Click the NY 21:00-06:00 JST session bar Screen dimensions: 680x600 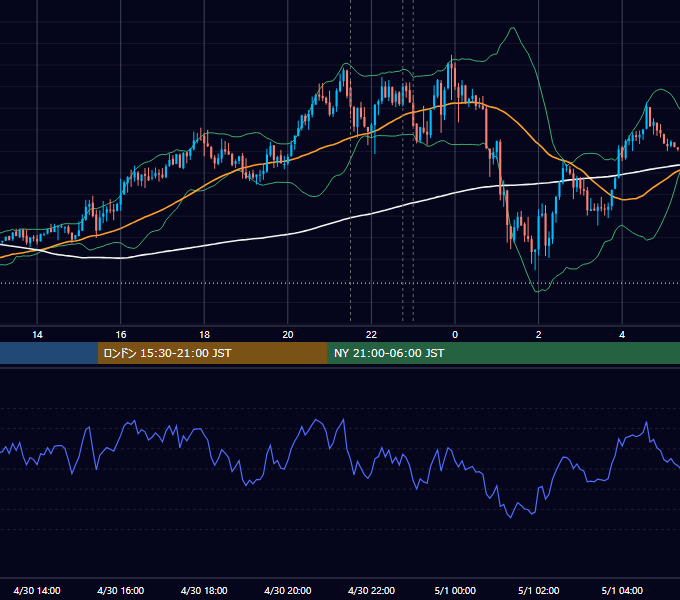click(503, 353)
